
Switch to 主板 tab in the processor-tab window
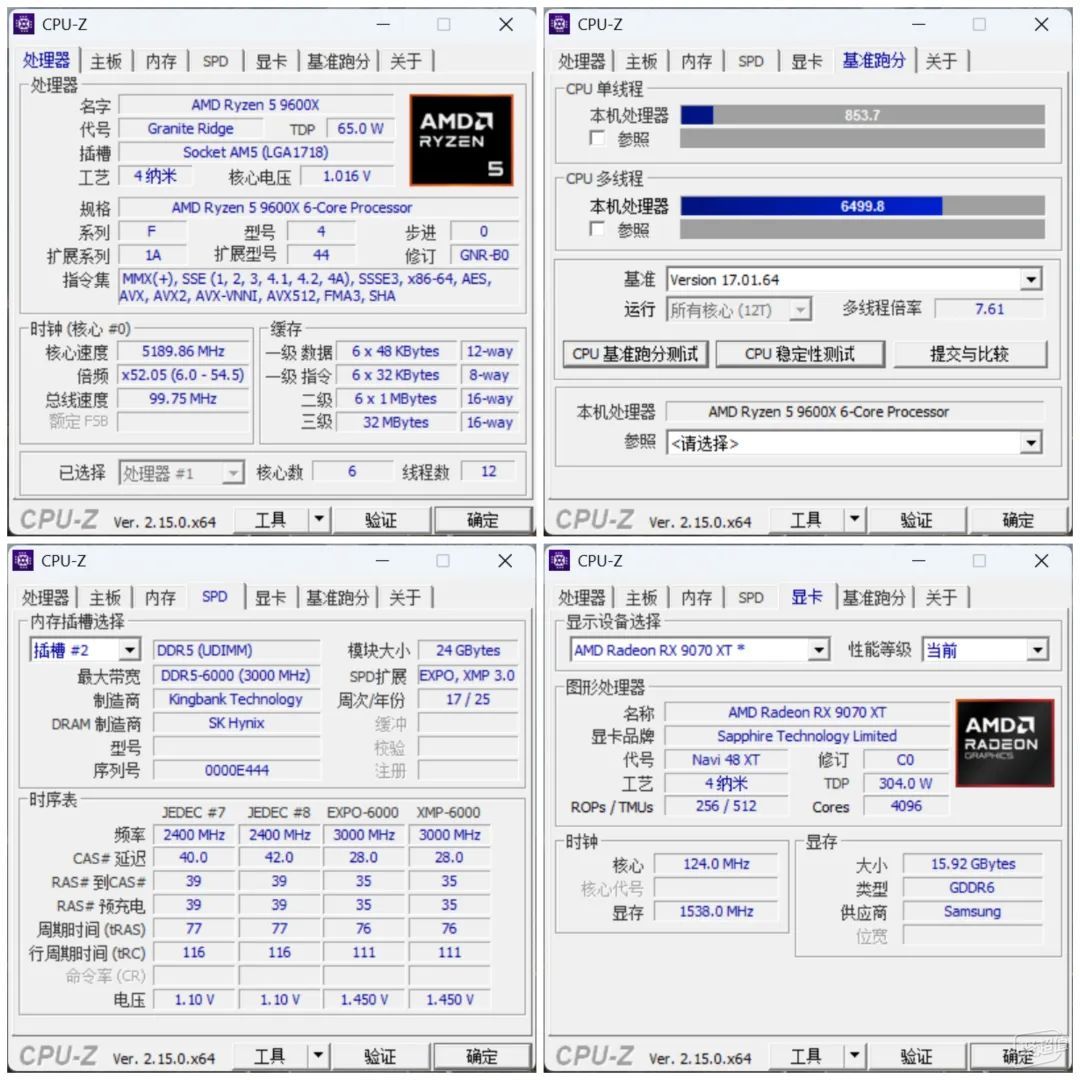106,61
